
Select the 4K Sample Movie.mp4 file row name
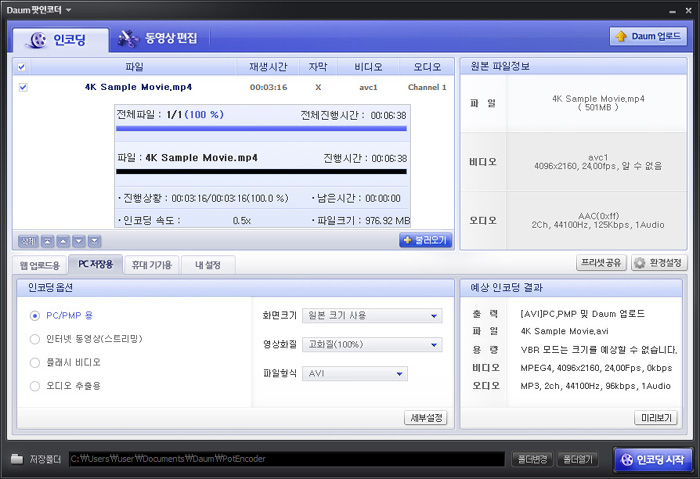click(138, 87)
